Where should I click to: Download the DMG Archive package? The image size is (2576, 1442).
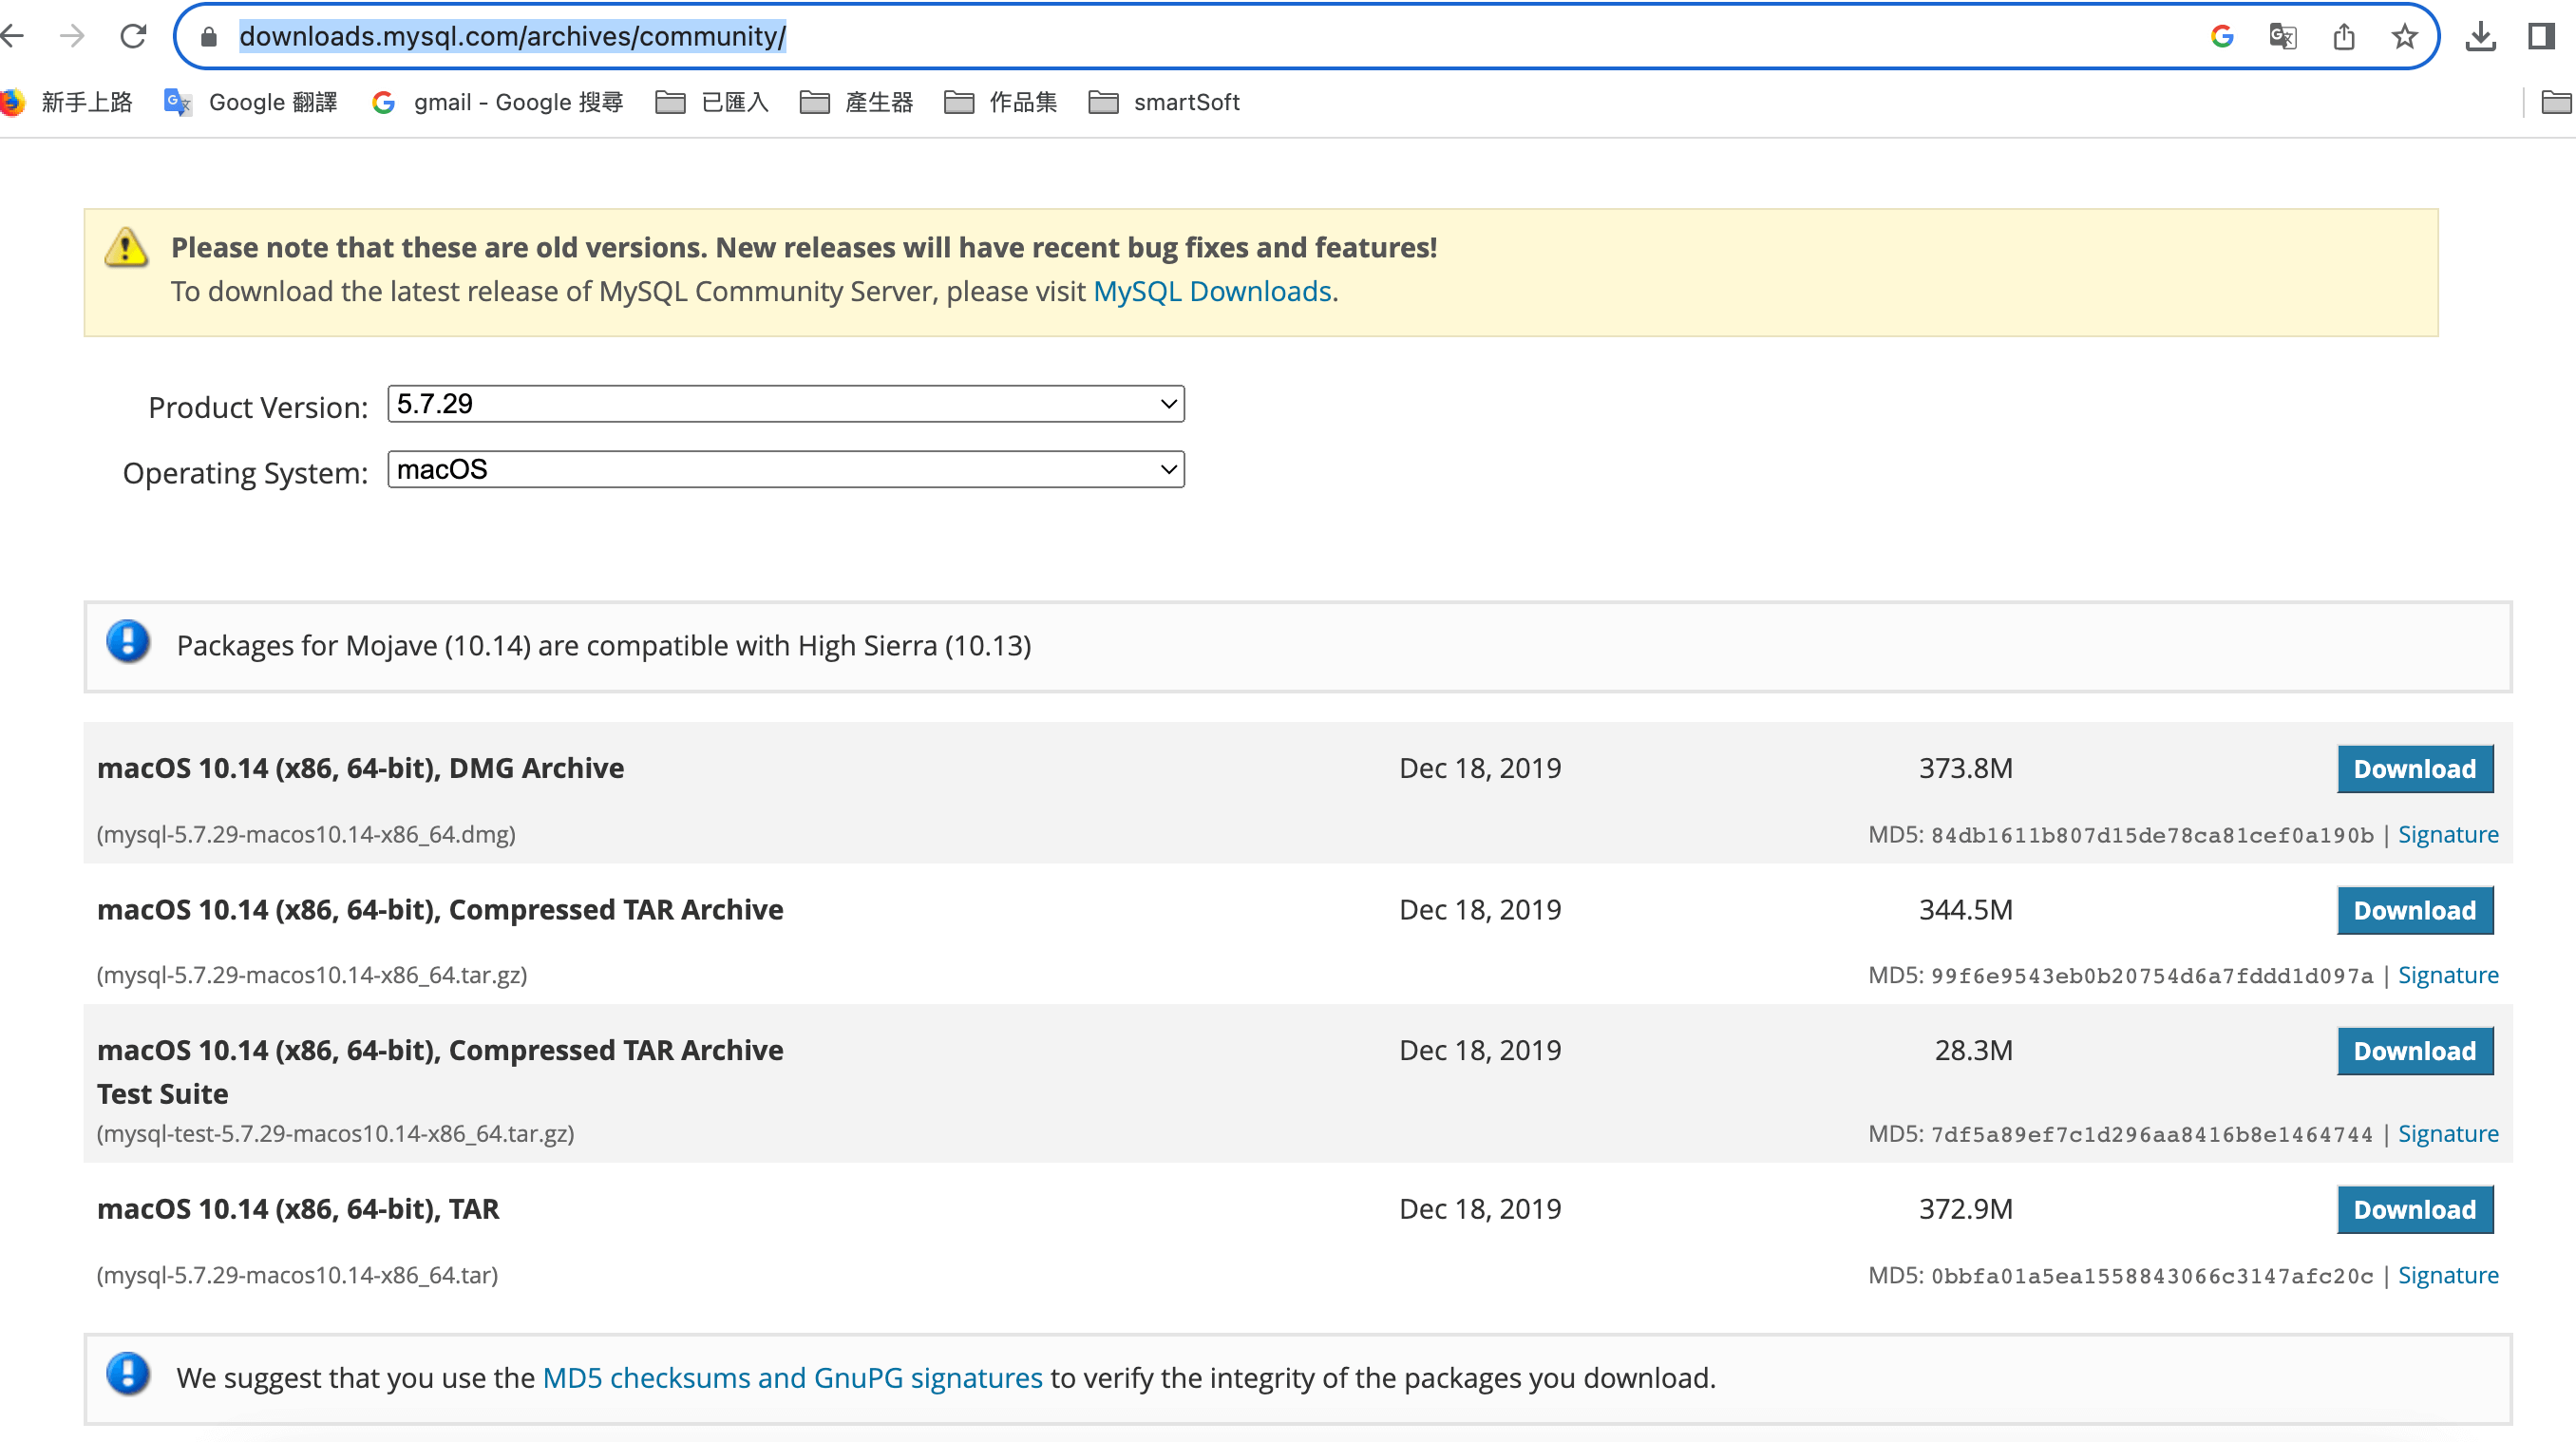[2414, 769]
